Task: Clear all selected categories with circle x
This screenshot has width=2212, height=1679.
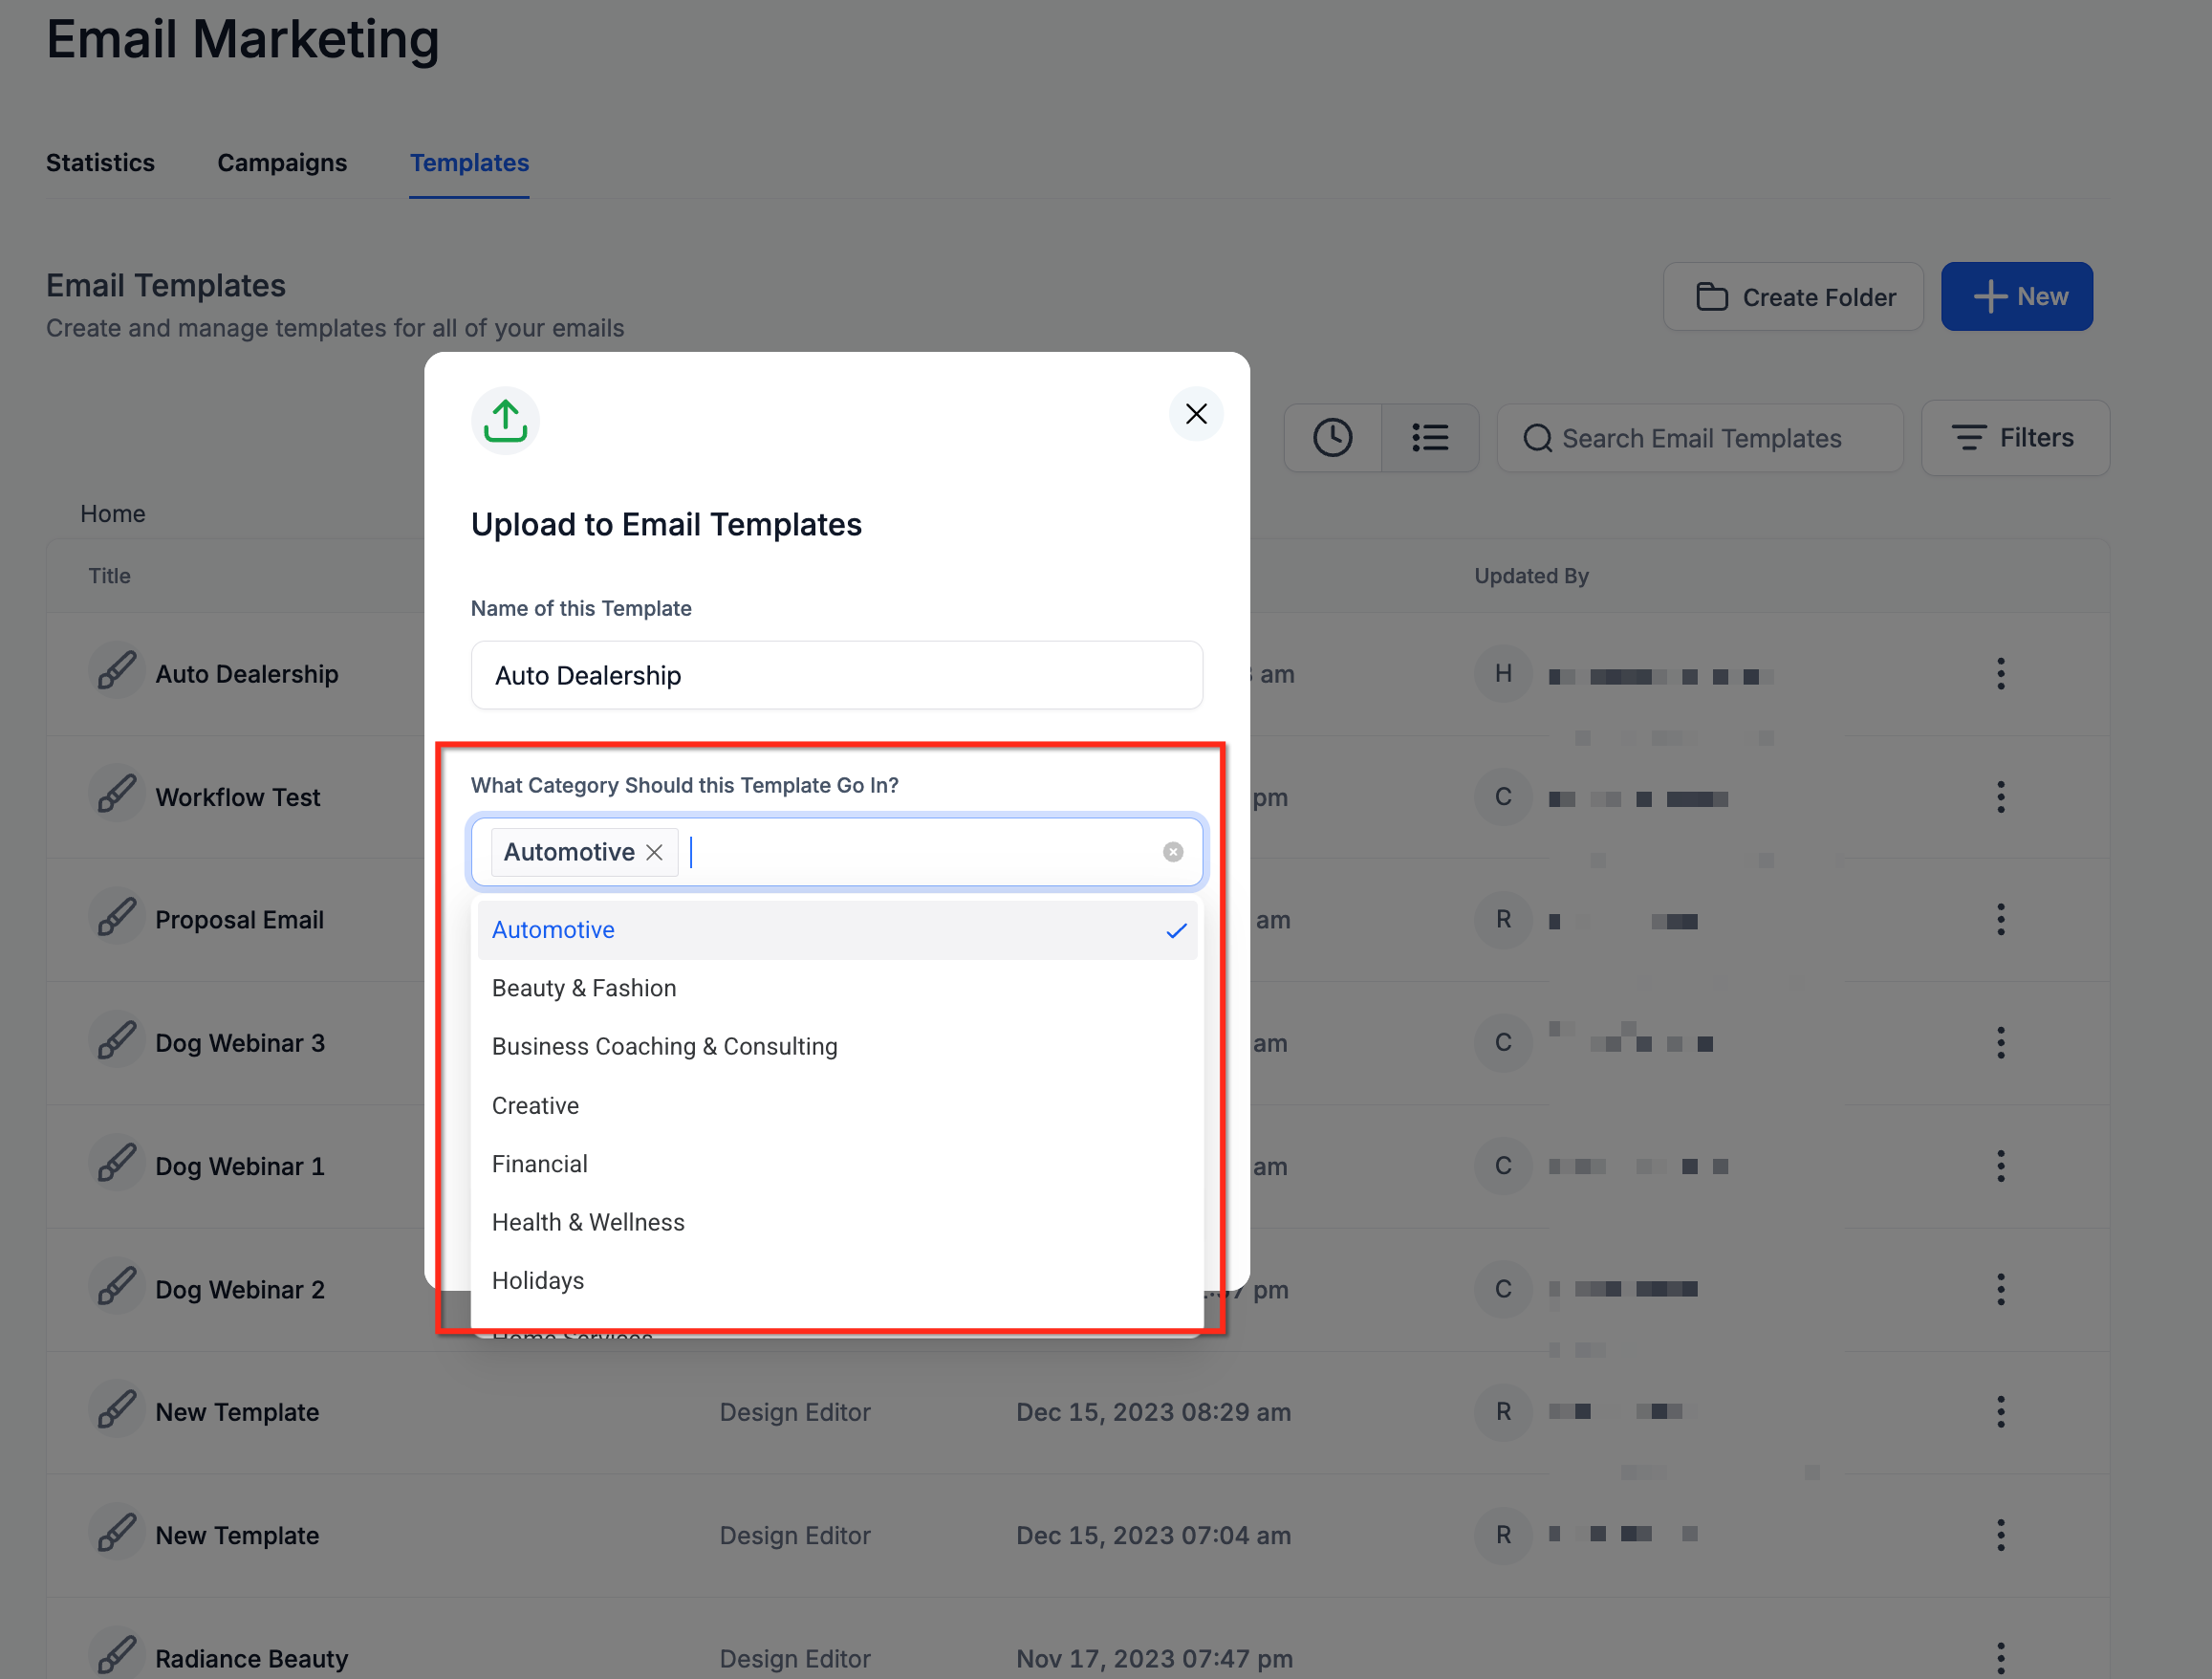Action: 1172,852
